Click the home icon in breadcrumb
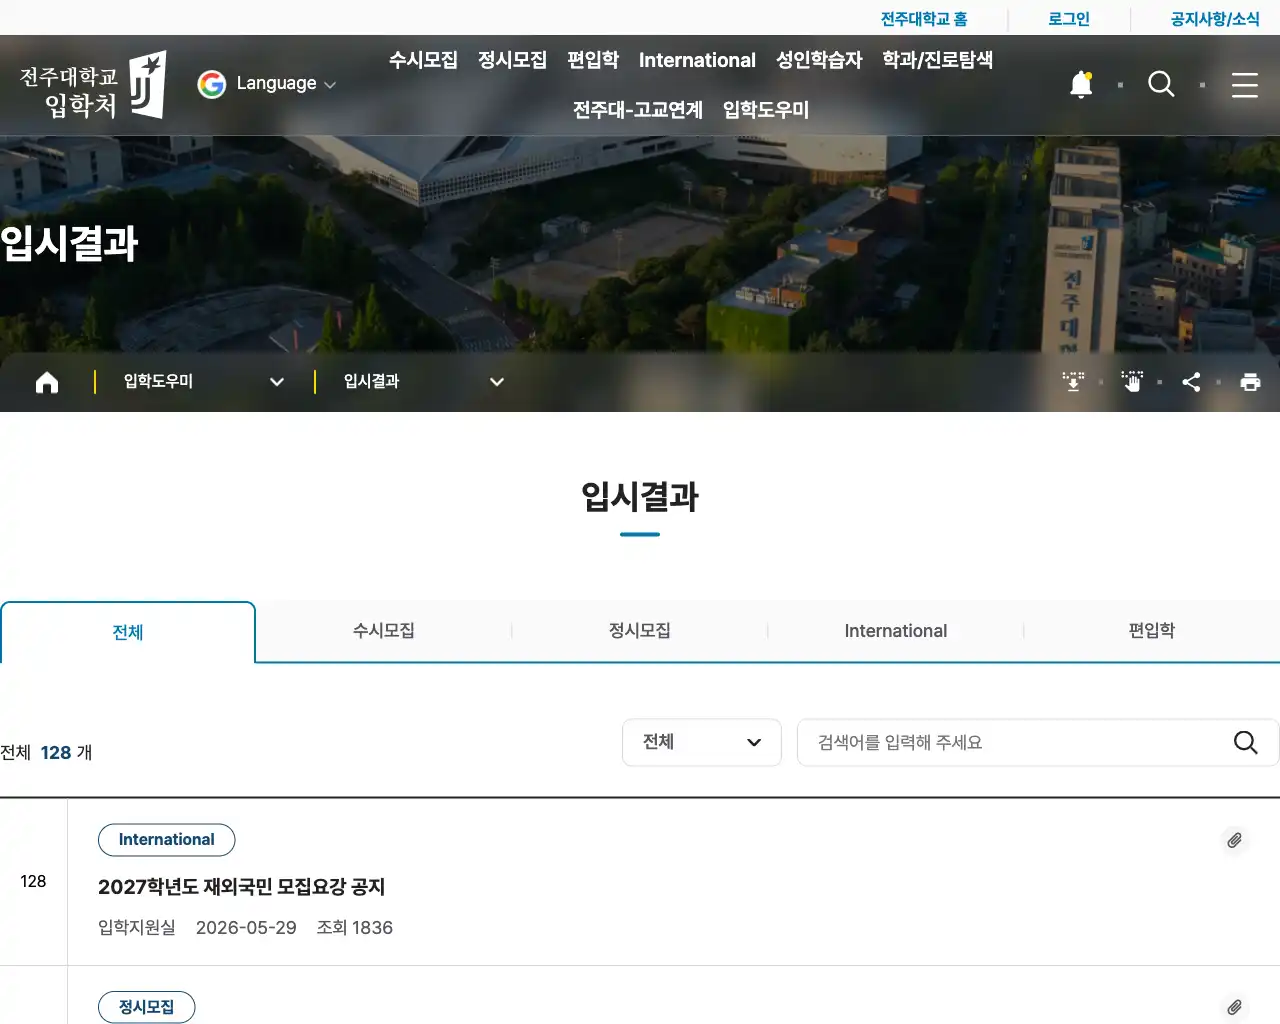Image resolution: width=1280 pixels, height=1024 pixels. coord(47,382)
